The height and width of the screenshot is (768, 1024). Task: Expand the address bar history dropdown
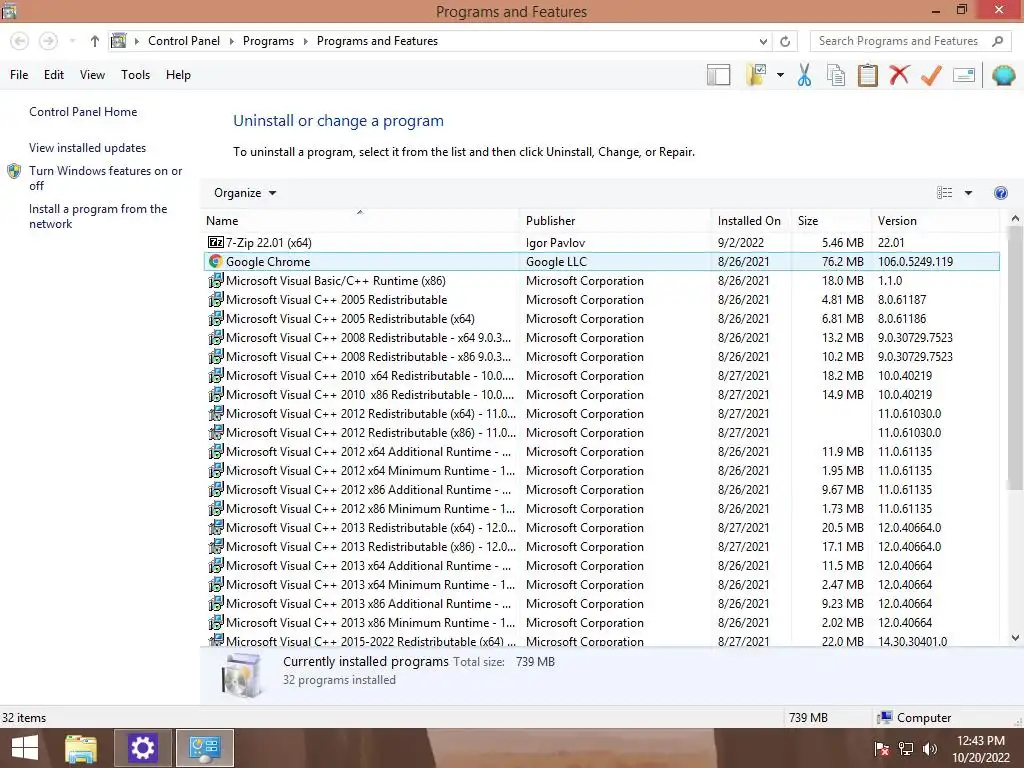point(763,41)
